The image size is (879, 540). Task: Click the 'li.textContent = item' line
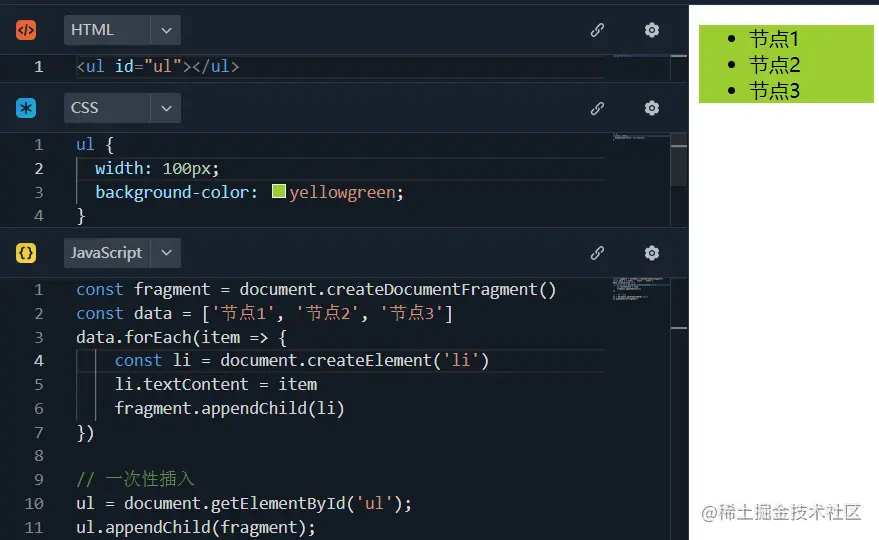pos(216,384)
